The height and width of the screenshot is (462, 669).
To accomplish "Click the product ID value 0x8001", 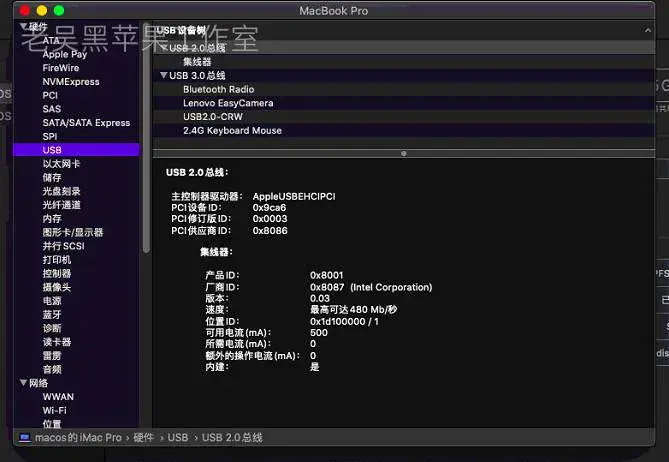I will (x=326, y=275).
